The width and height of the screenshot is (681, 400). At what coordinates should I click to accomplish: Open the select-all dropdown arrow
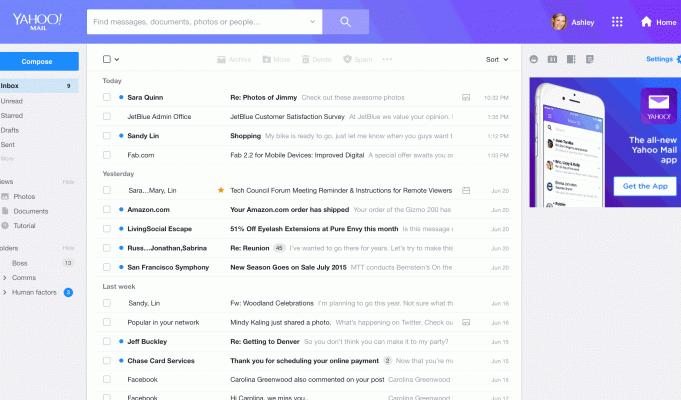coord(117,60)
